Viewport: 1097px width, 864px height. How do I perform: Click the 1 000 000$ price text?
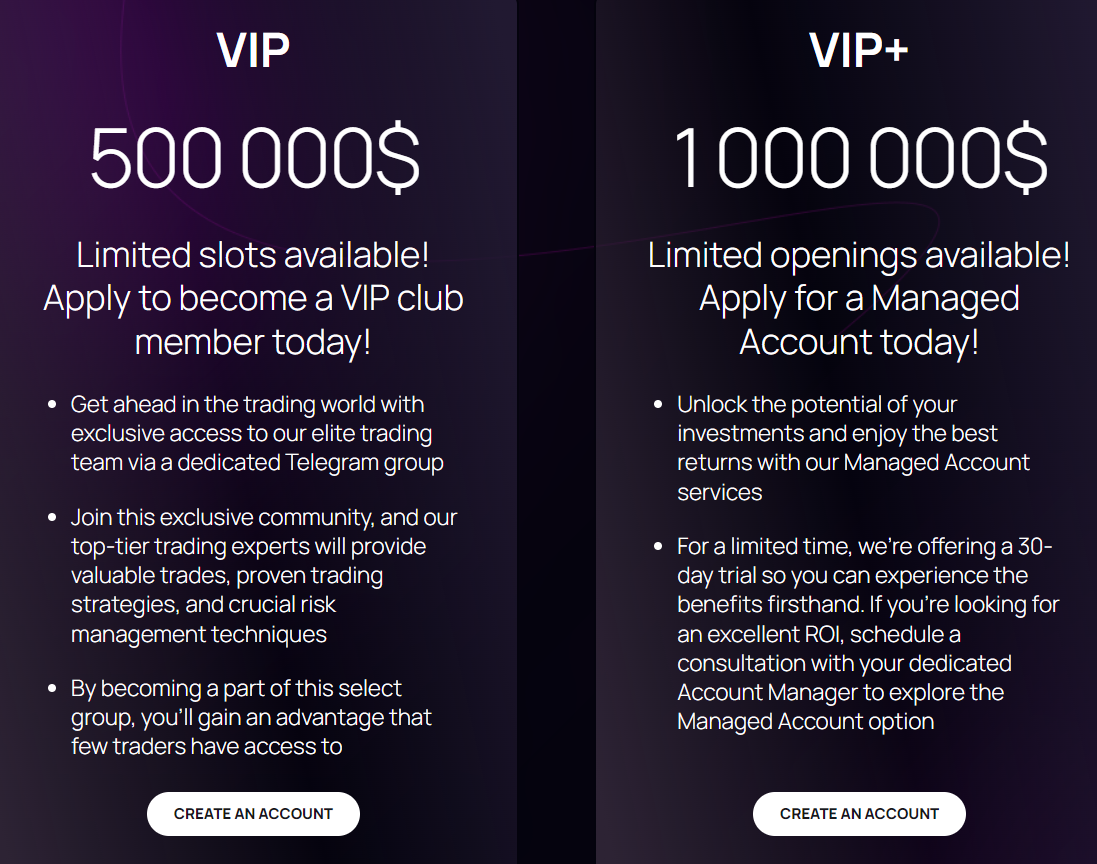tap(860, 157)
